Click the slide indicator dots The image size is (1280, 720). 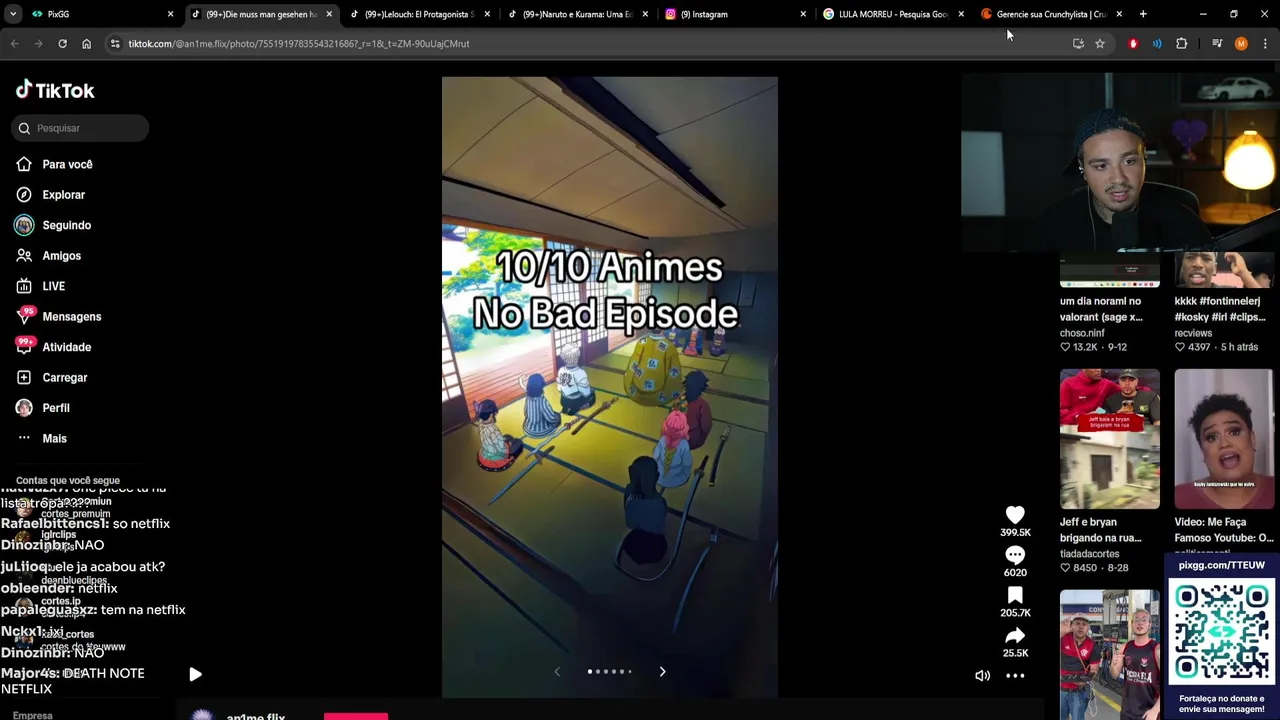click(609, 672)
